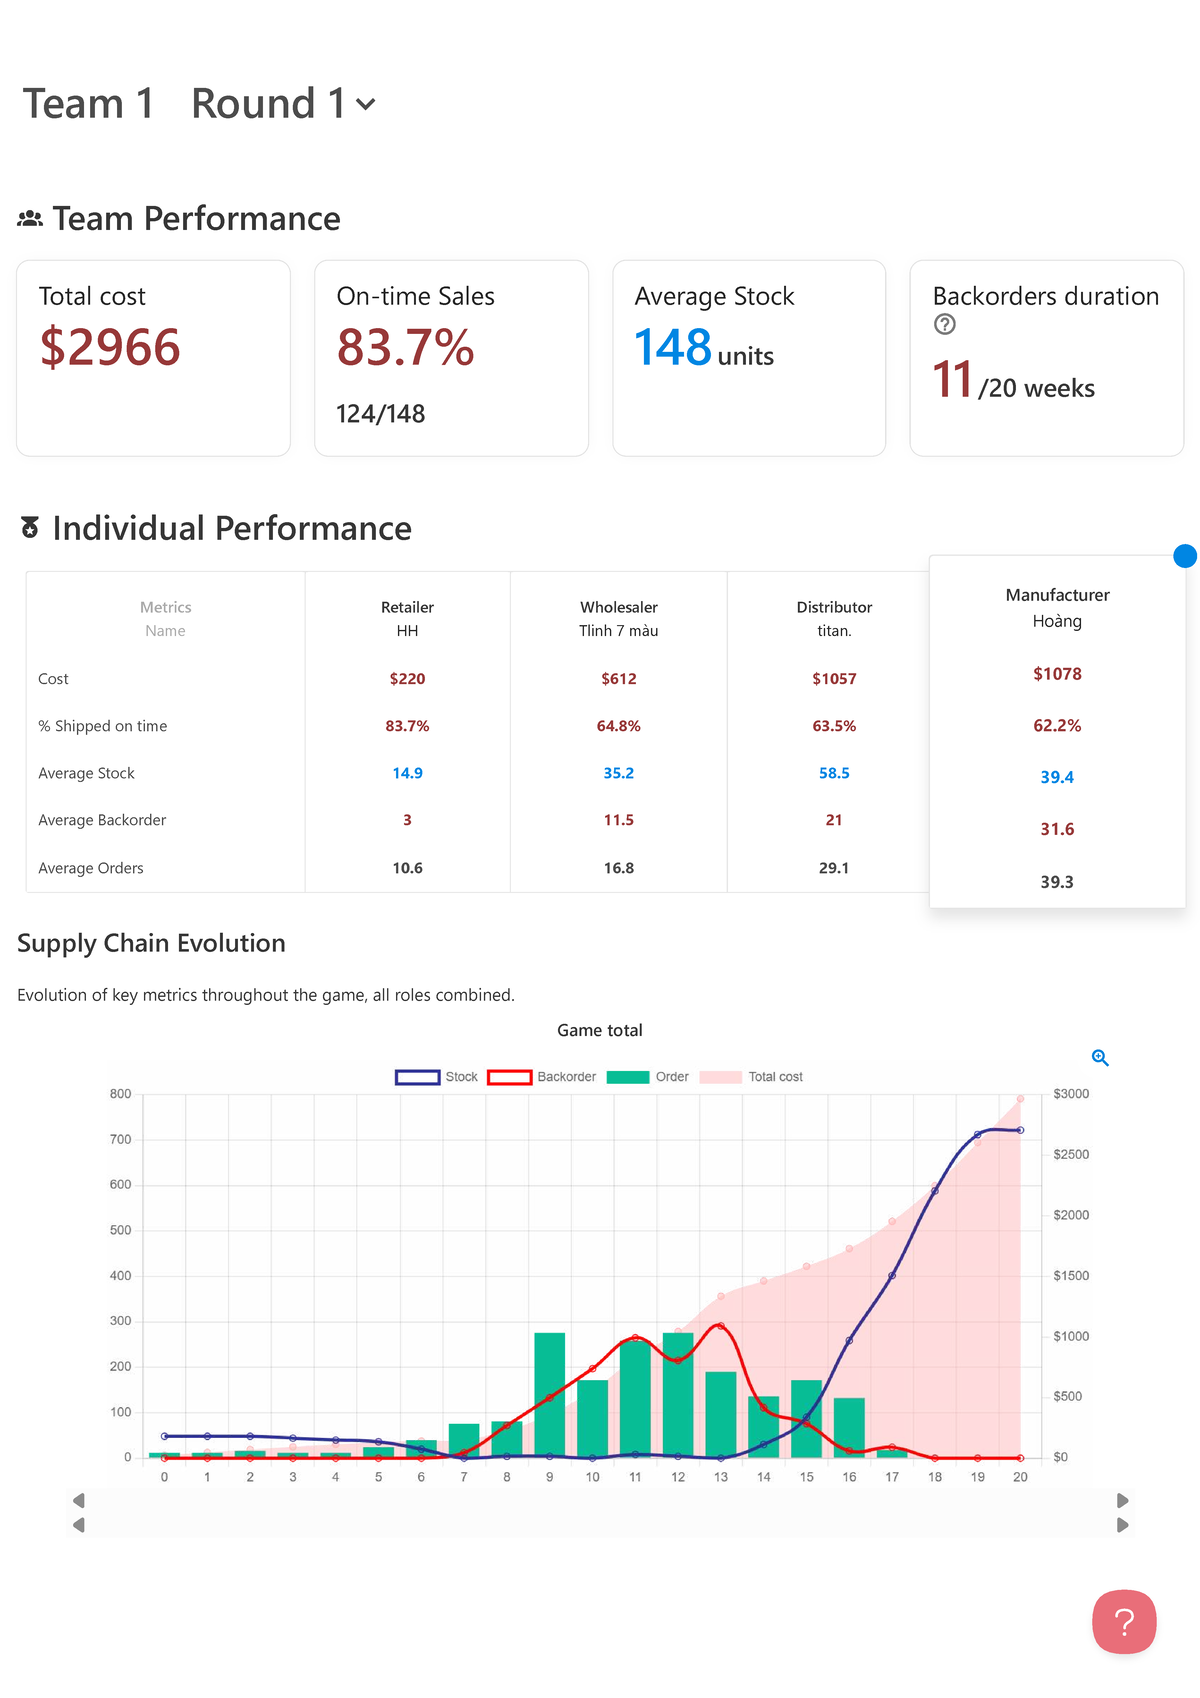This screenshot has height=1698, width=1200.
Task: Toggle the Total cost legend entry
Action: [751, 1077]
